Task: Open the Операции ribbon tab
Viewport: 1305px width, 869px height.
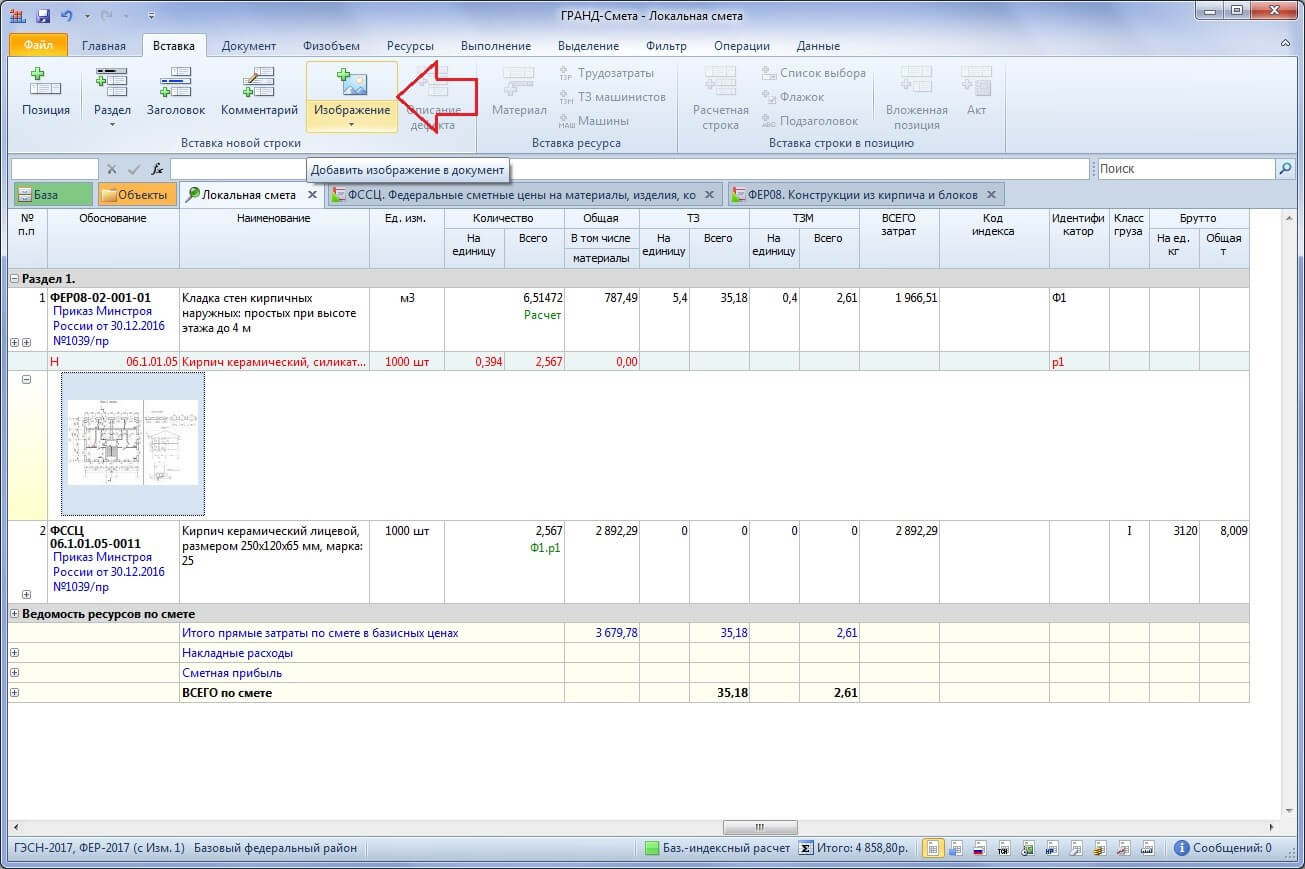Action: coord(742,46)
